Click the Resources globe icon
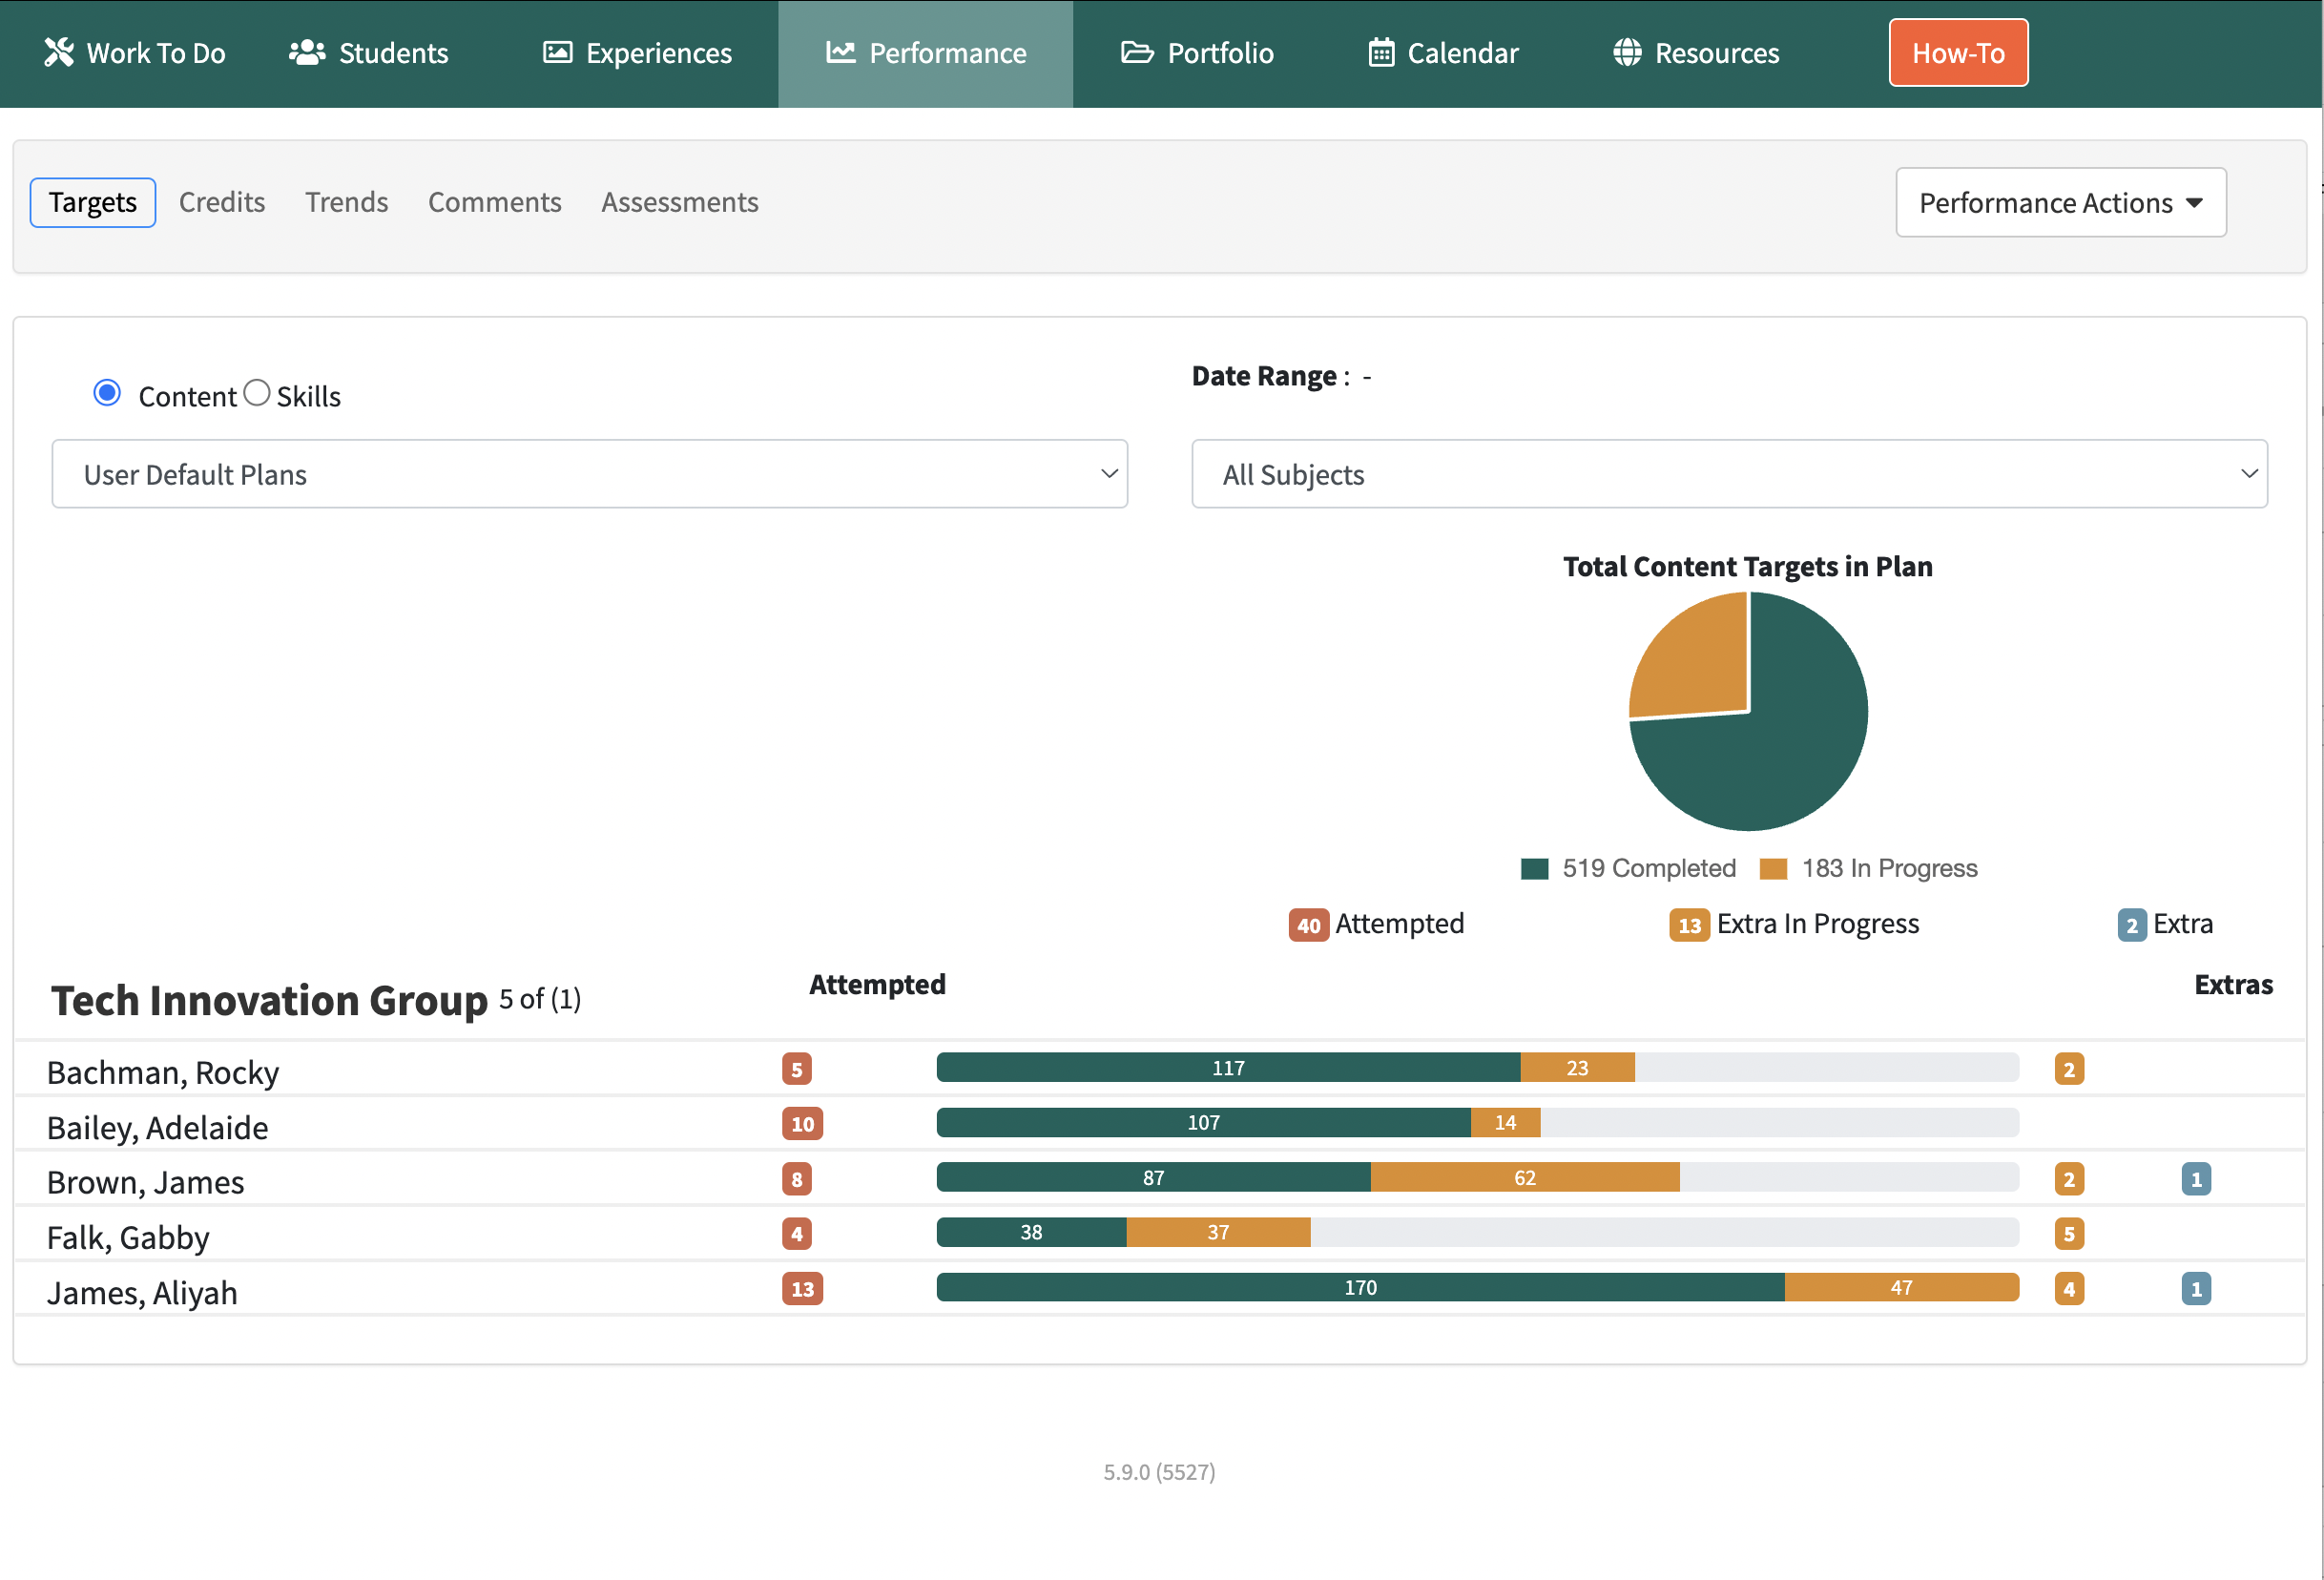 click(x=1627, y=53)
